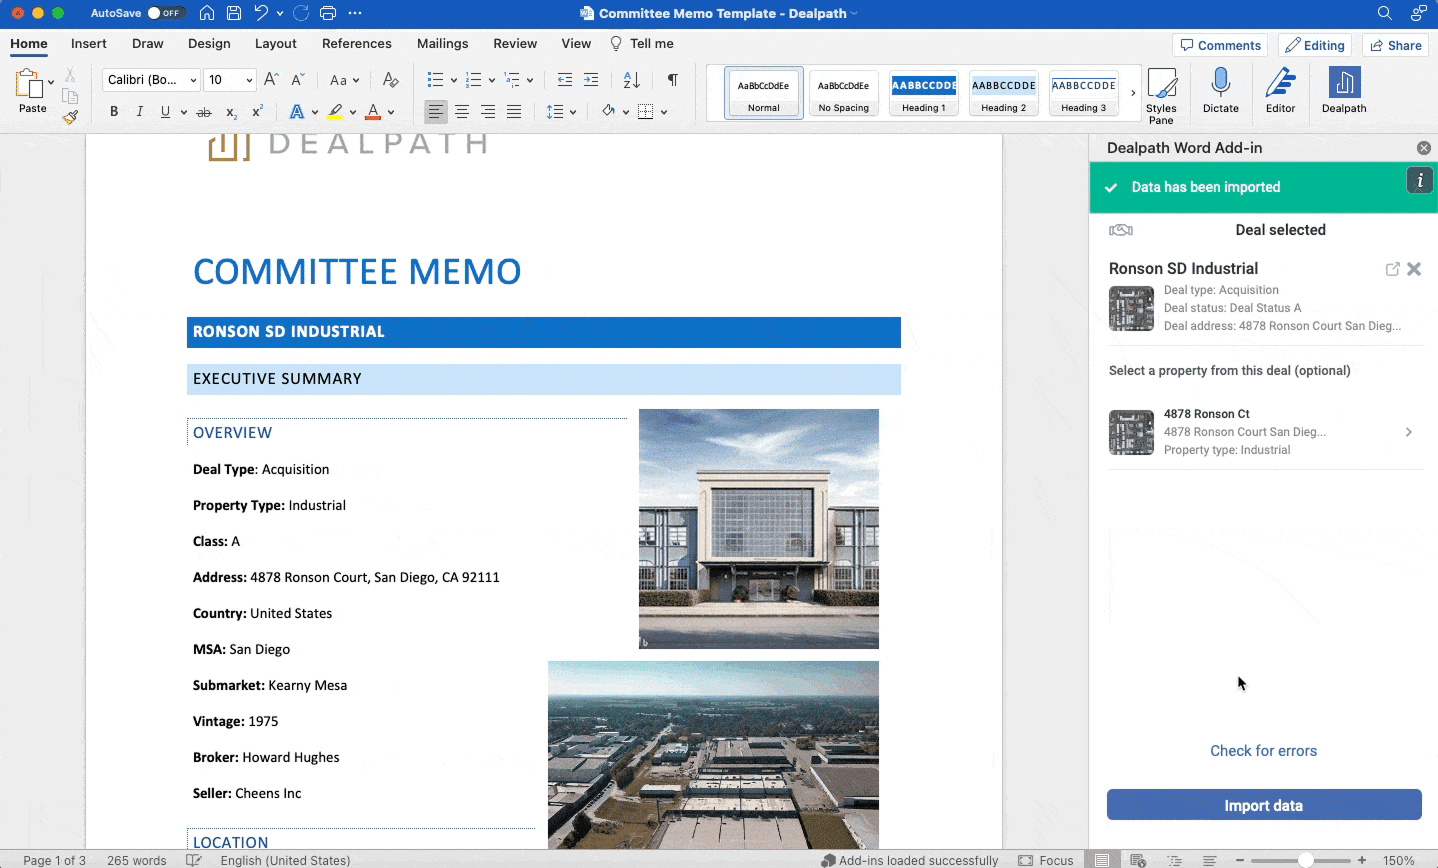
Task: Open underline style dropdown arrow
Action: 184,112
